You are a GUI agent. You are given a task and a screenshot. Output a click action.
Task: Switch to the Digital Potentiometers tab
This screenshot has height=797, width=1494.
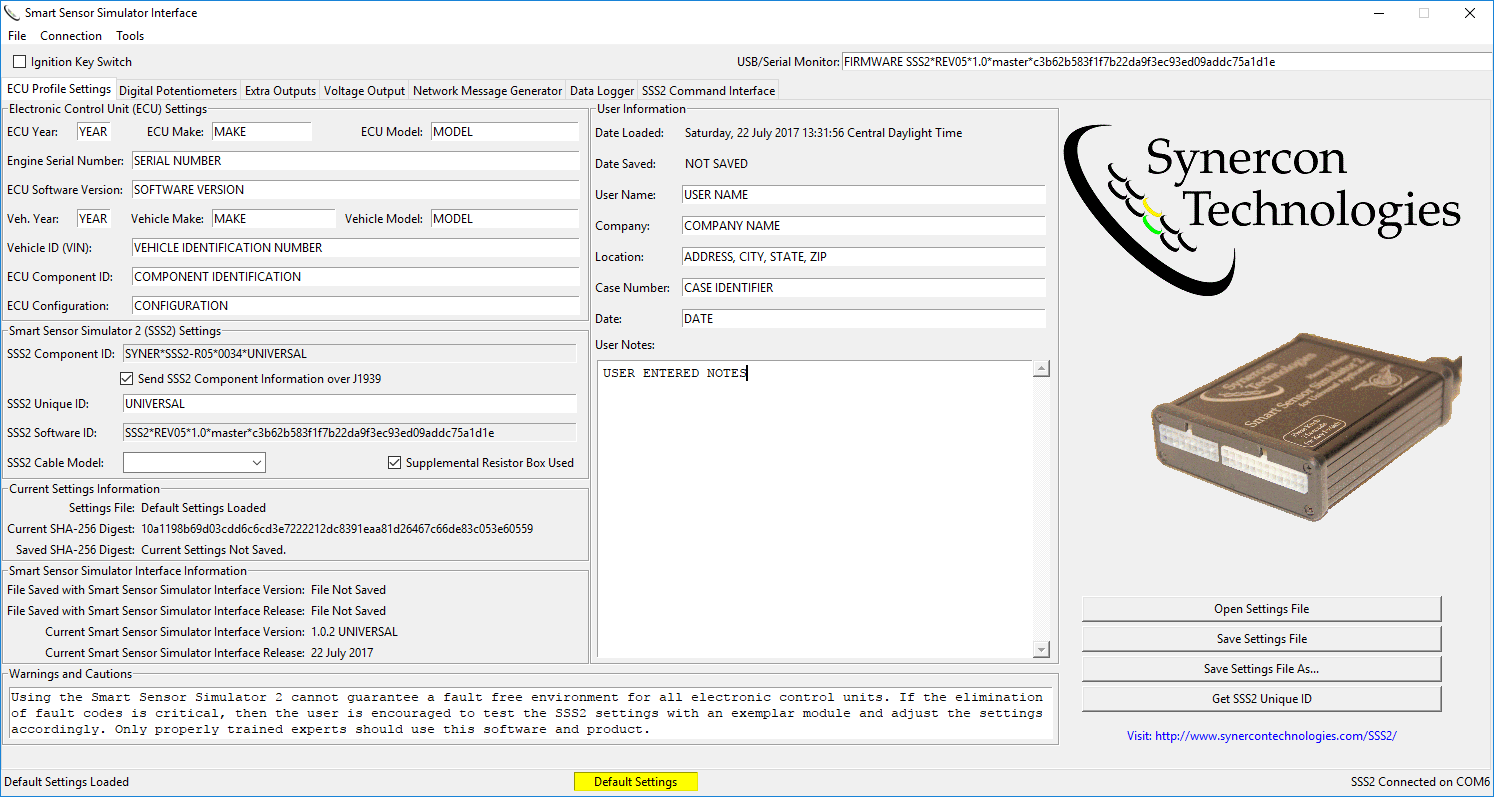(178, 91)
